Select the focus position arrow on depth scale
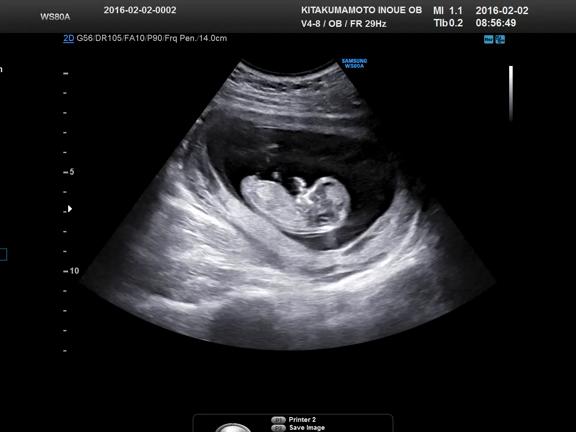 click(x=69, y=209)
